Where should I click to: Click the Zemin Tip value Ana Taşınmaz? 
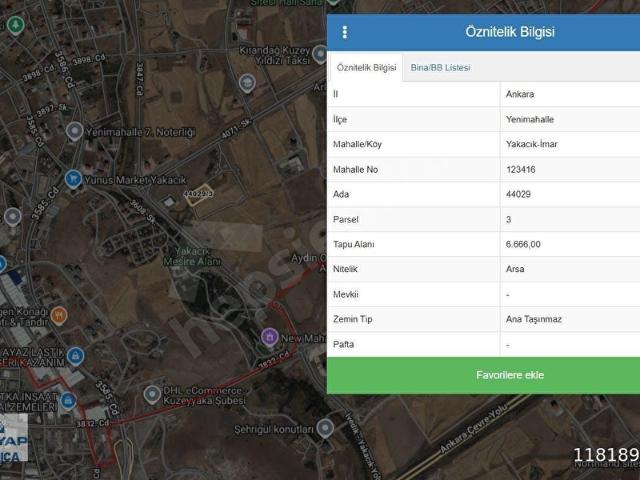pyautogui.click(x=533, y=319)
